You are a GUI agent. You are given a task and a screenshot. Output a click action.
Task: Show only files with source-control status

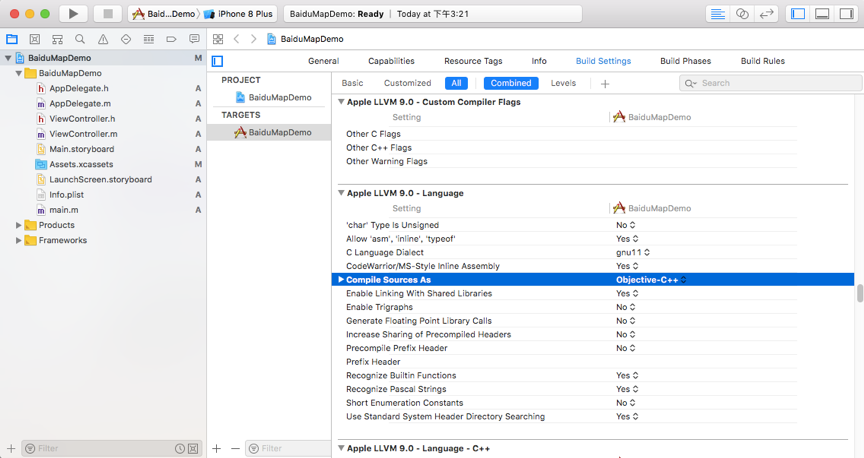[193, 449]
